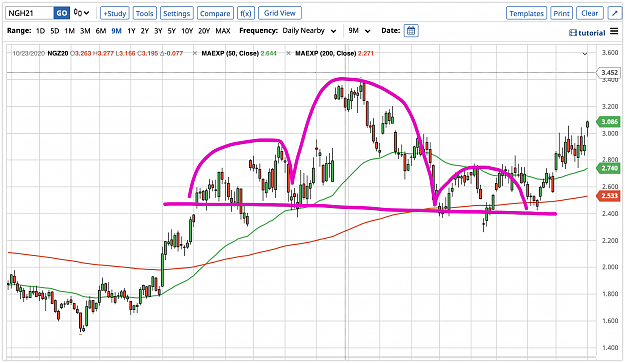Image resolution: width=625 pixels, height=363 pixels.
Task: Open the Templates menu
Action: [527, 13]
